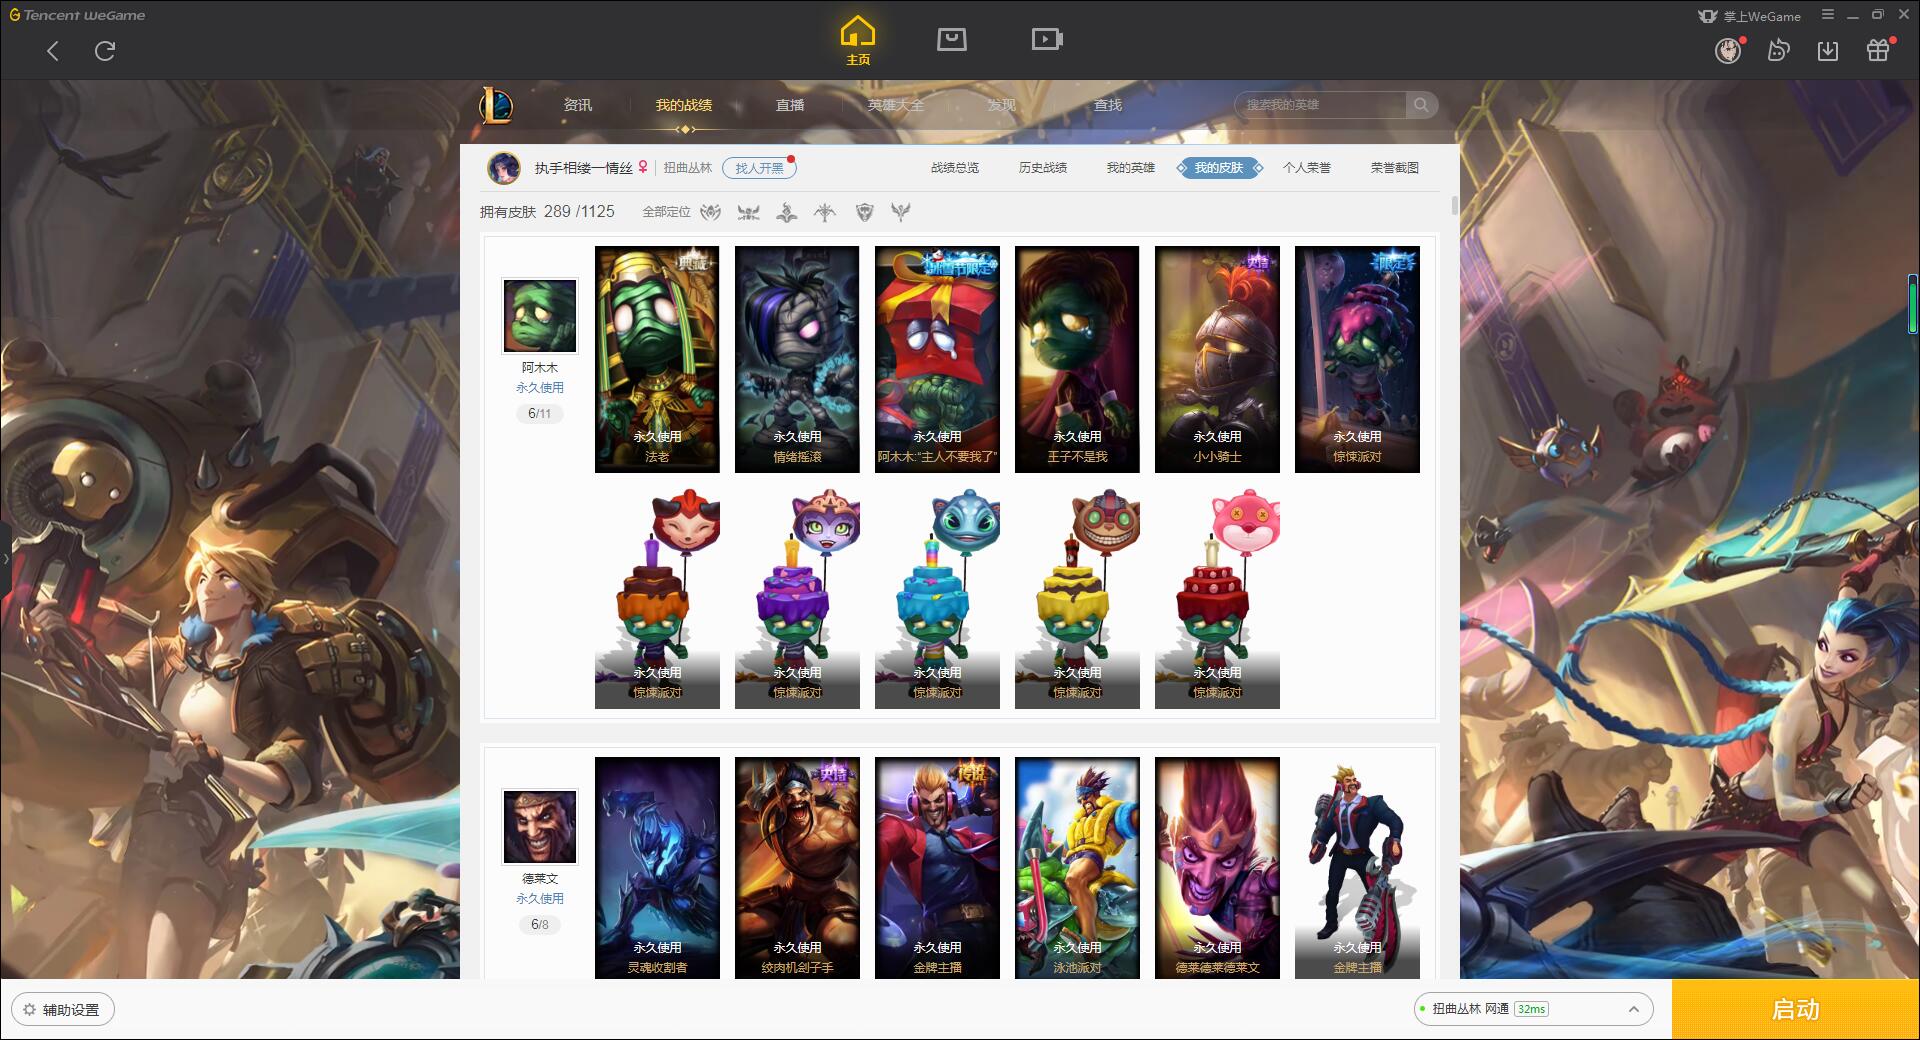Click the 找人开黑 button
1920x1040 pixels.
coord(760,168)
